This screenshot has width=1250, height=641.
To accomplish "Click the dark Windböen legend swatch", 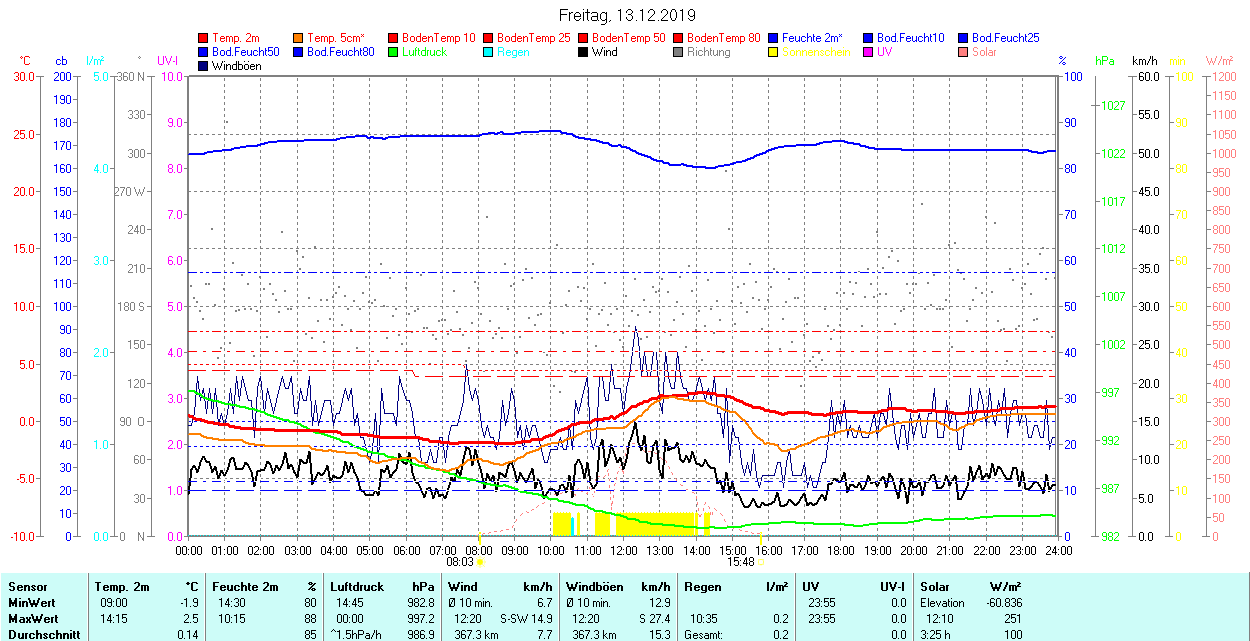I will tap(204, 66).
